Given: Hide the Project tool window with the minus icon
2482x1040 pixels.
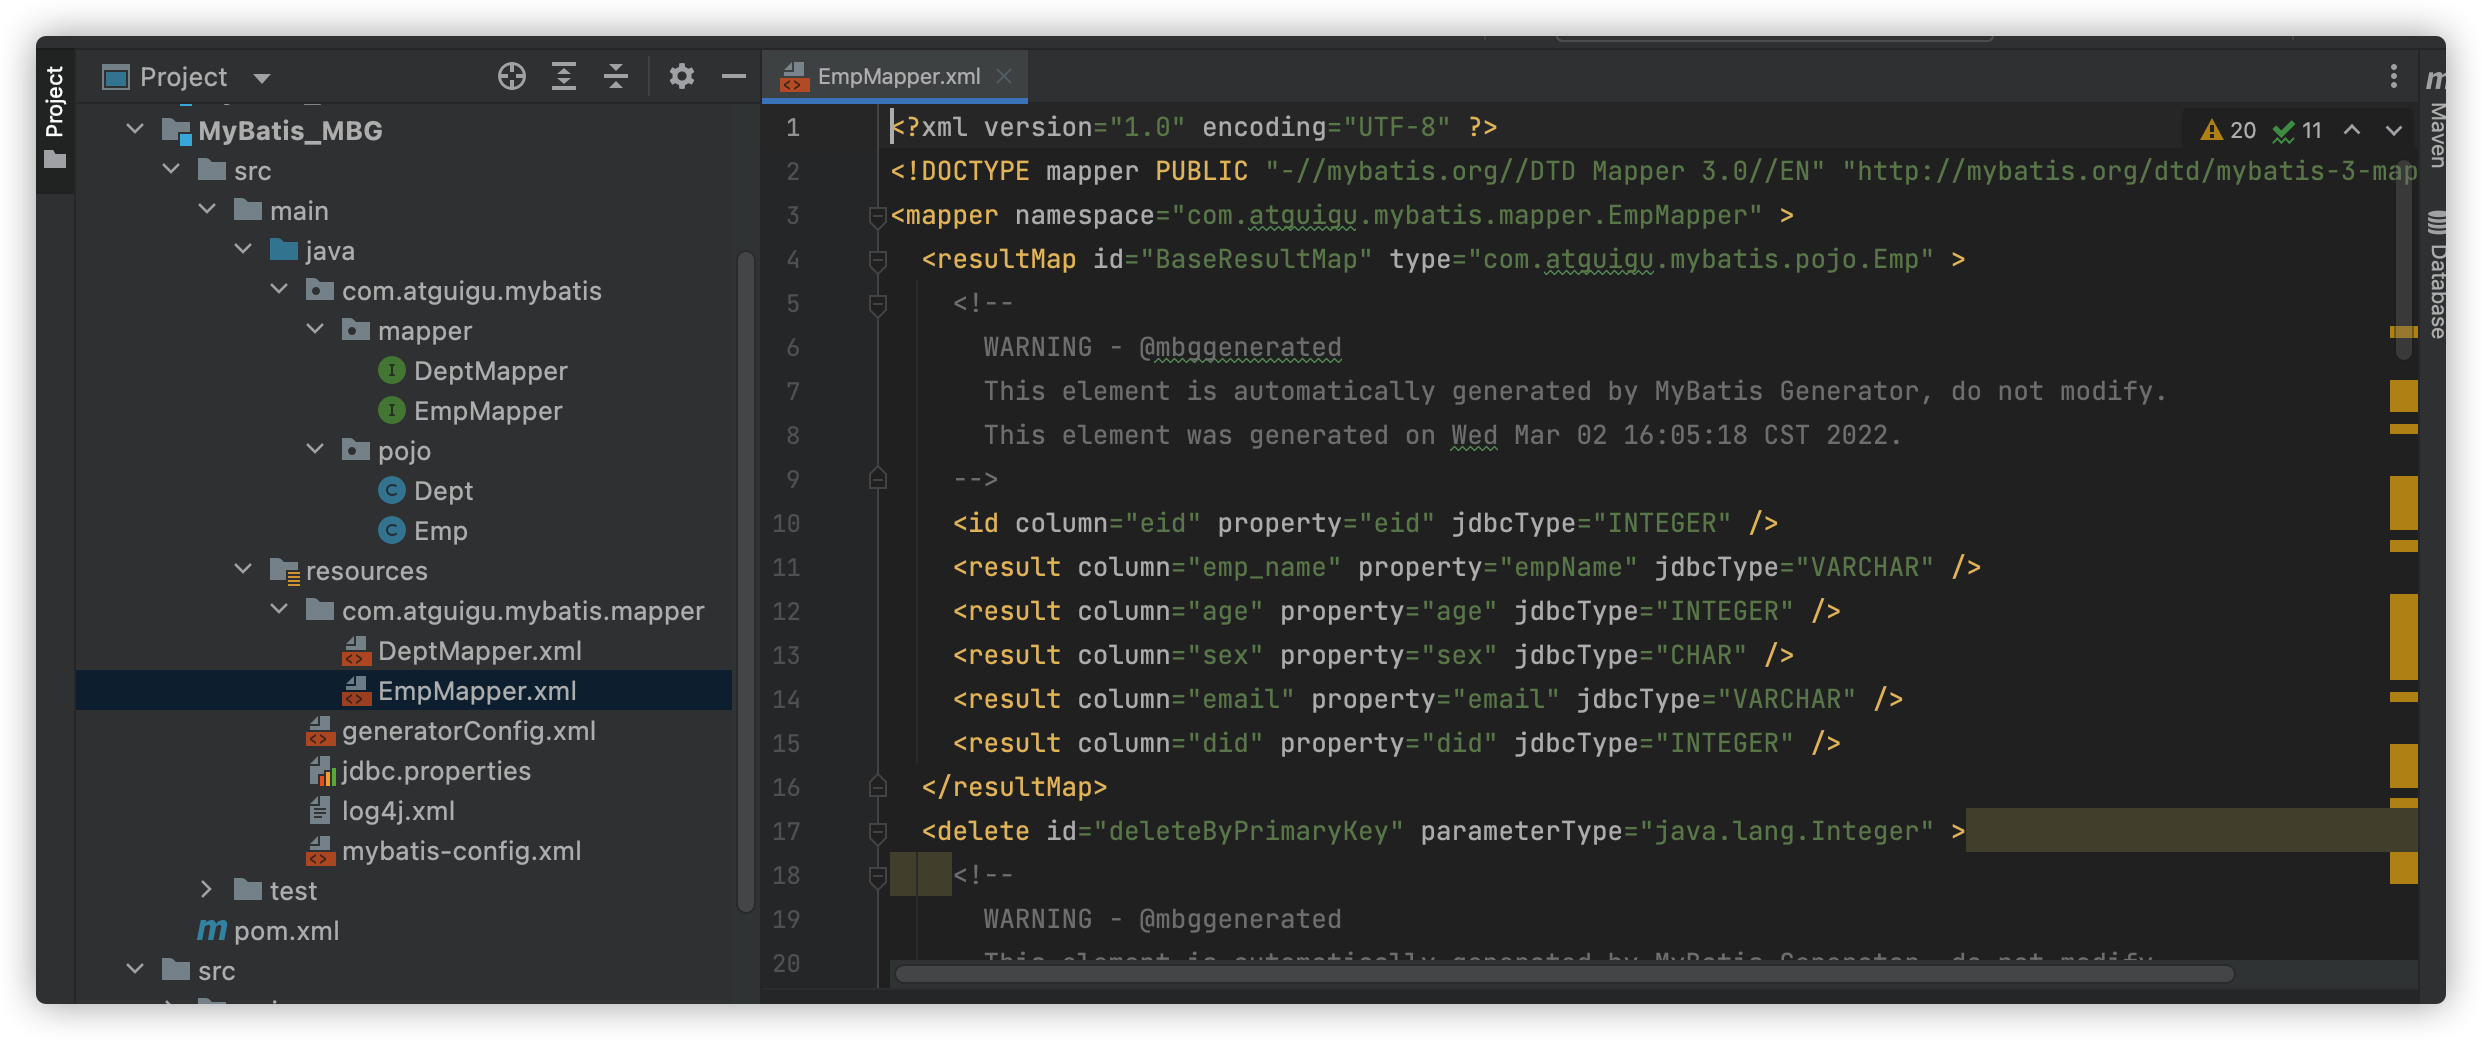Looking at the screenshot, I should [734, 76].
